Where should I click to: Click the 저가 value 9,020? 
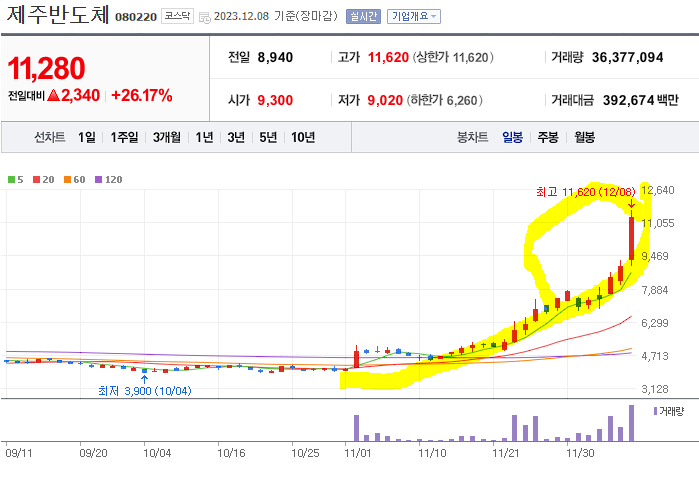point(385,100)
